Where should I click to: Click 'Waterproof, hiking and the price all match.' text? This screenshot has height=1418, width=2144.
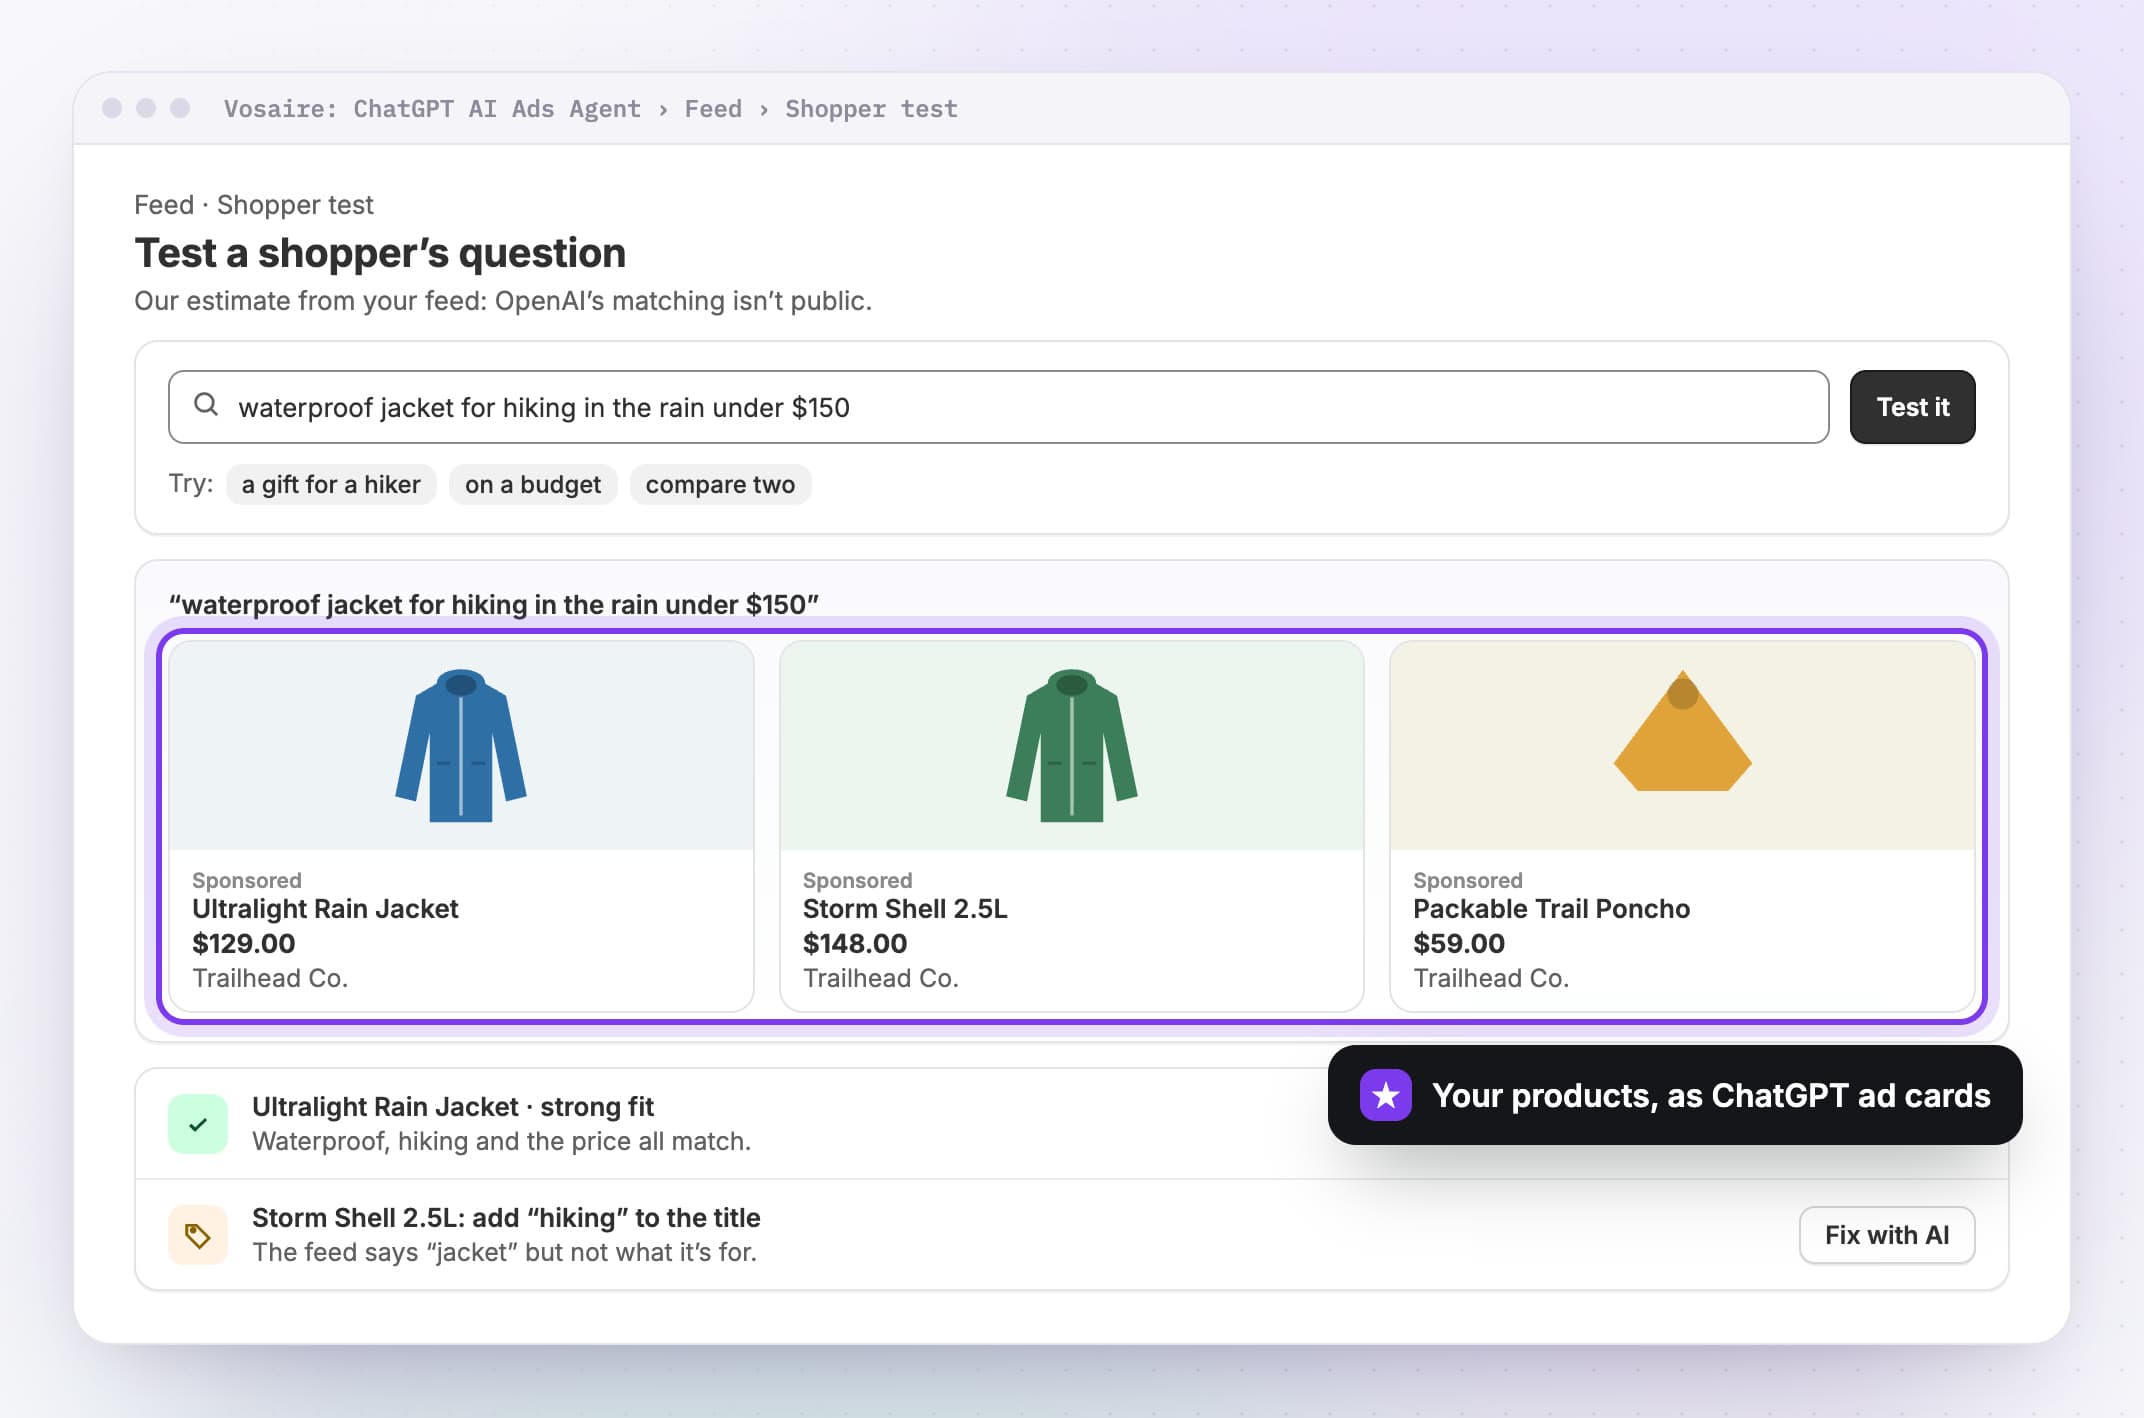pos(501,1141)
